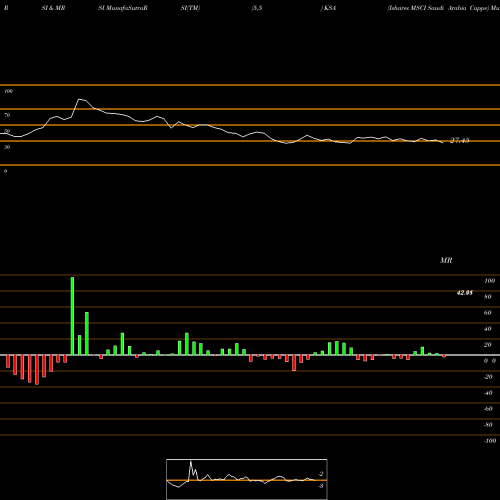Click the RSI axis label 0
Screen dimensions: 500x500
pos(6,171)
